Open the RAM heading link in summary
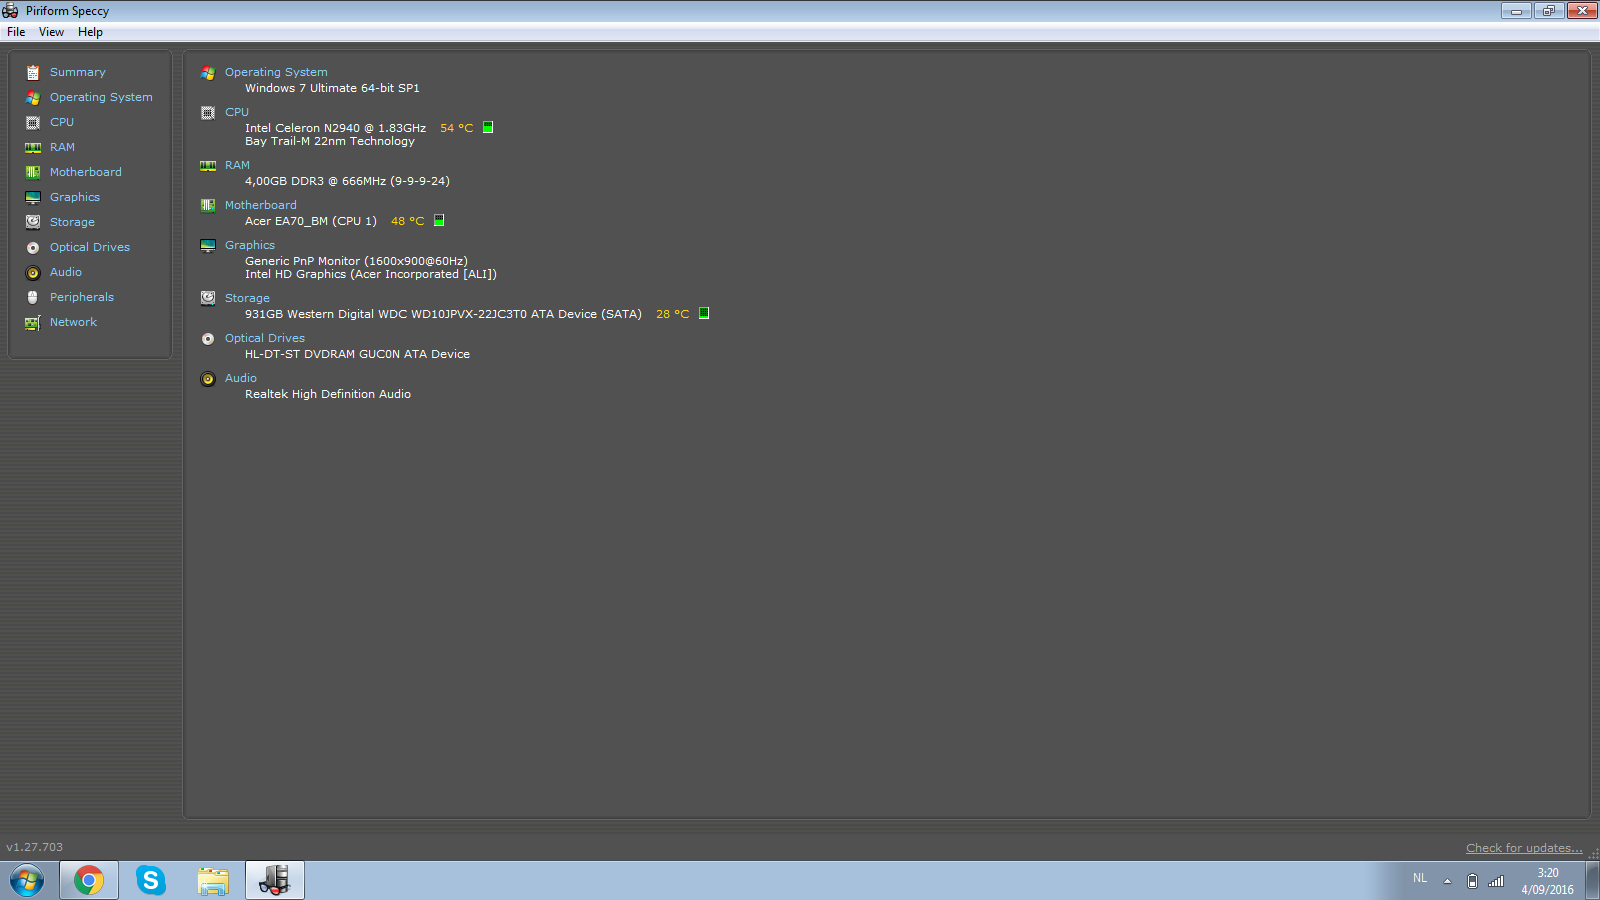Screen dimensions: 1600x900 237,165
